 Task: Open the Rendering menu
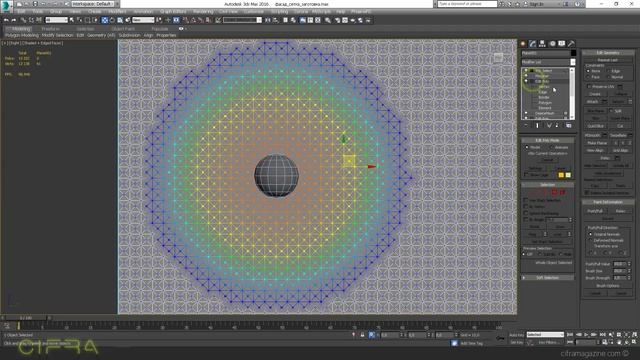click(x=203, y=12)
